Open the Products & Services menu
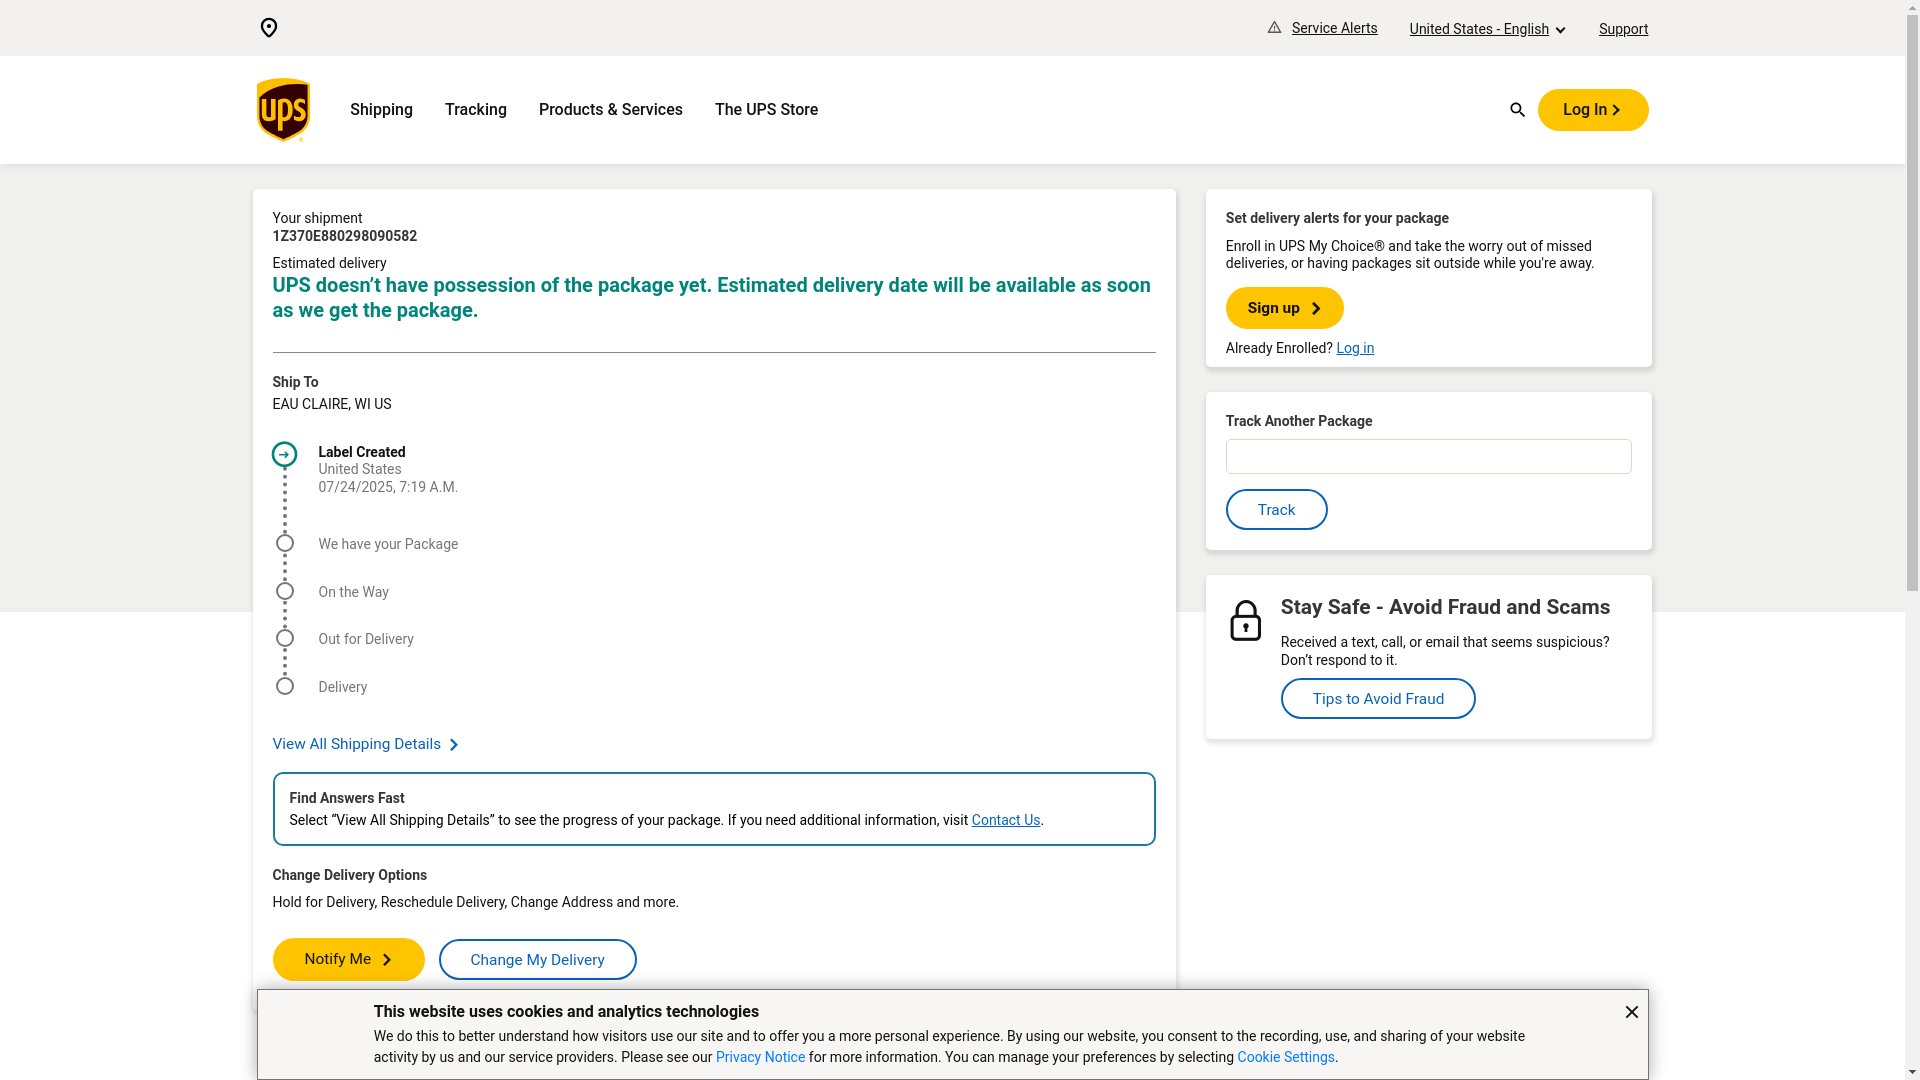1920x1080 pixels. pyautogui.click(x=611, y=110)
